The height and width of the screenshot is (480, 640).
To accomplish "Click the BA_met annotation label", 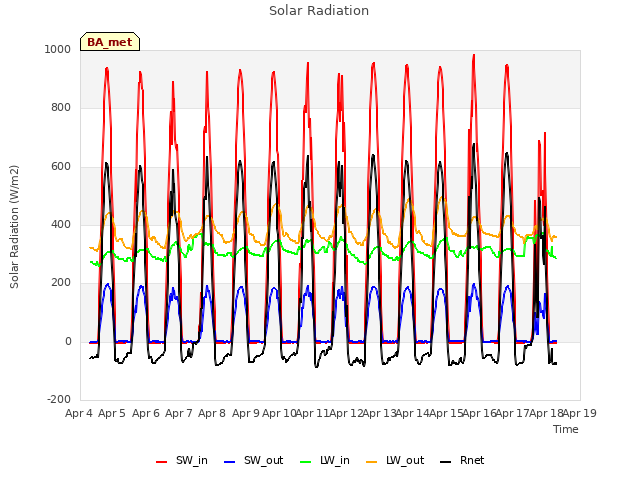I will coord(109,42).
